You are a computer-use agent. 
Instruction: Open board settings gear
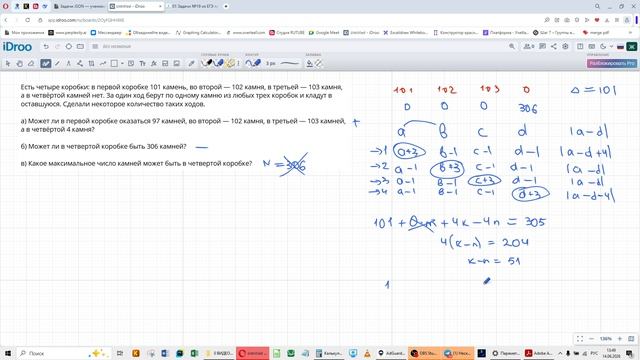(565, 47)
